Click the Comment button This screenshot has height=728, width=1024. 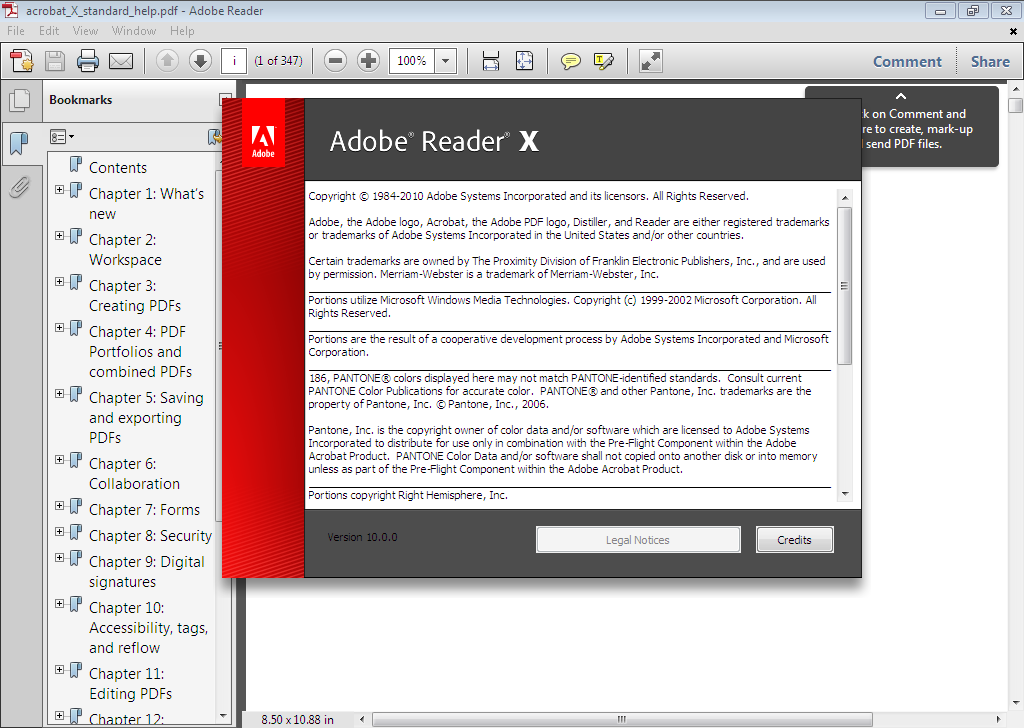pyautogui.click(x=906, y=61)
